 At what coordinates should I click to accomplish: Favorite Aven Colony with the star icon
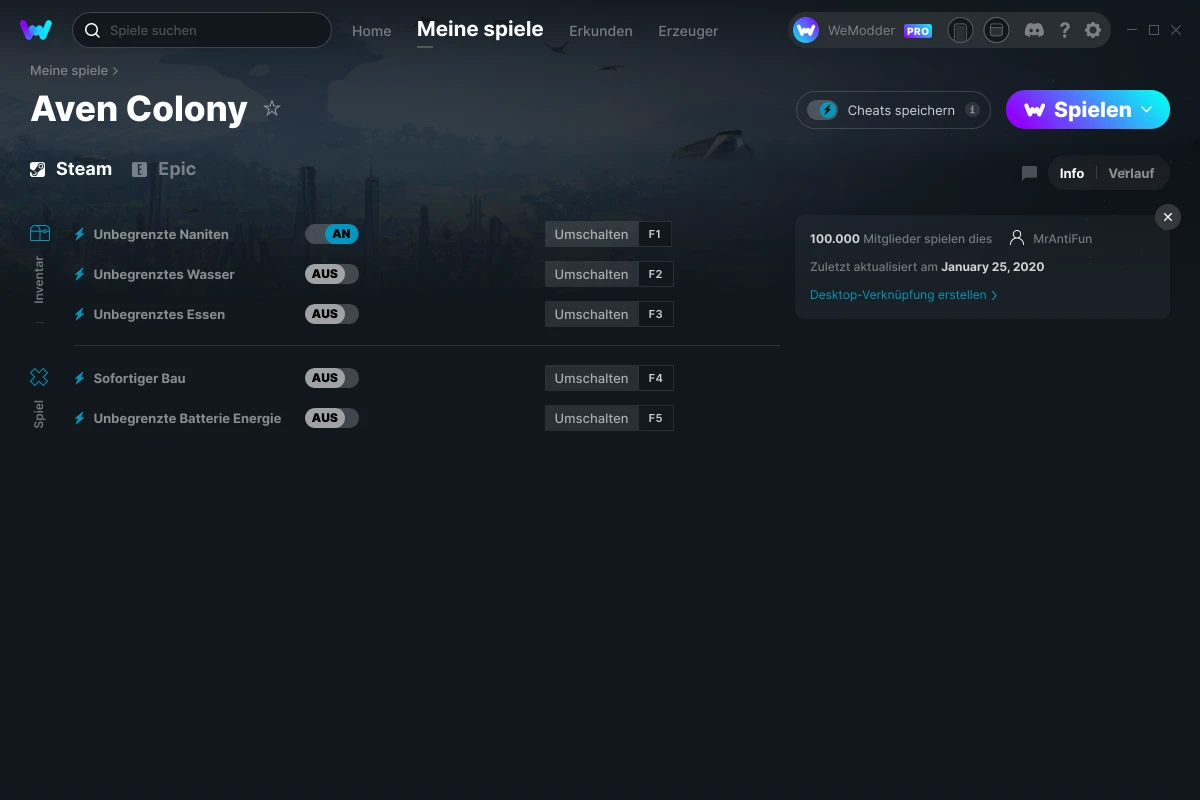pos(272,108)
